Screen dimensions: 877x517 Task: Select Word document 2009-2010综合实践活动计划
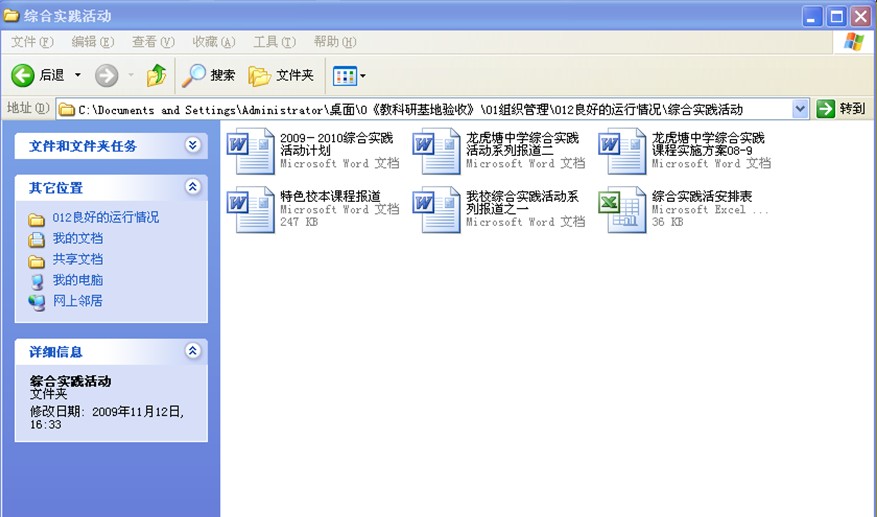click(250, 151)
